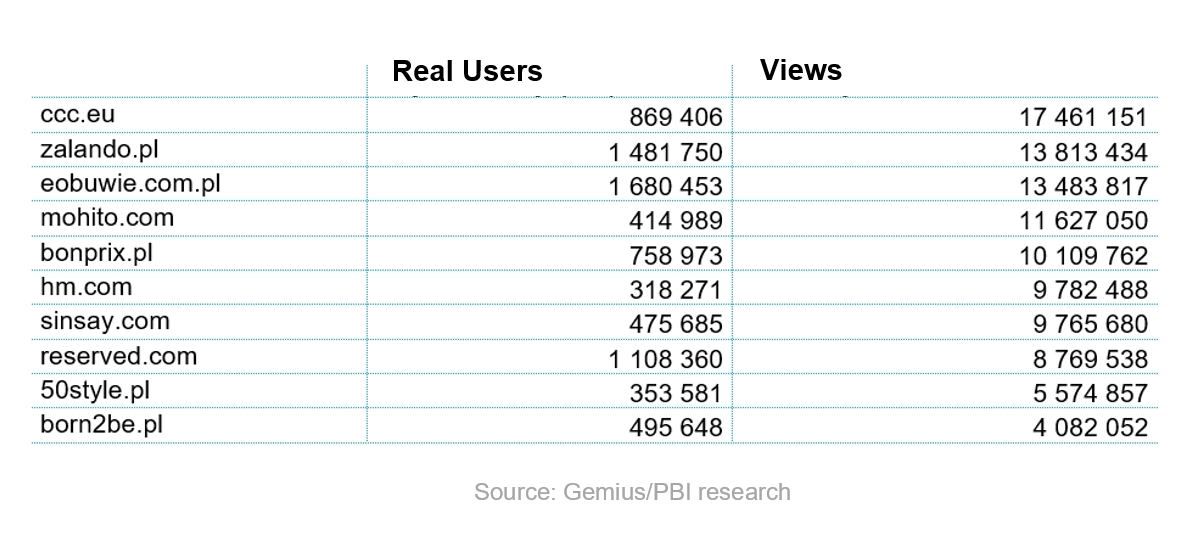Select the born2be.pl row label
Viewport: 1204px width, 543px height.
point(102,426)
